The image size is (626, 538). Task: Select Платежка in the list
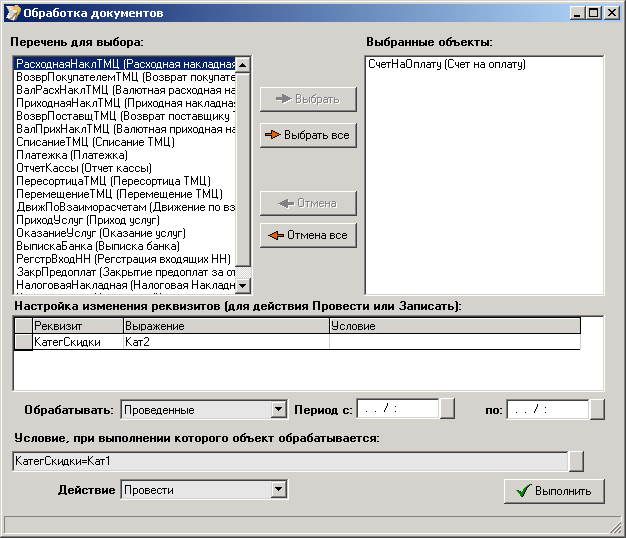pos(125,155)
